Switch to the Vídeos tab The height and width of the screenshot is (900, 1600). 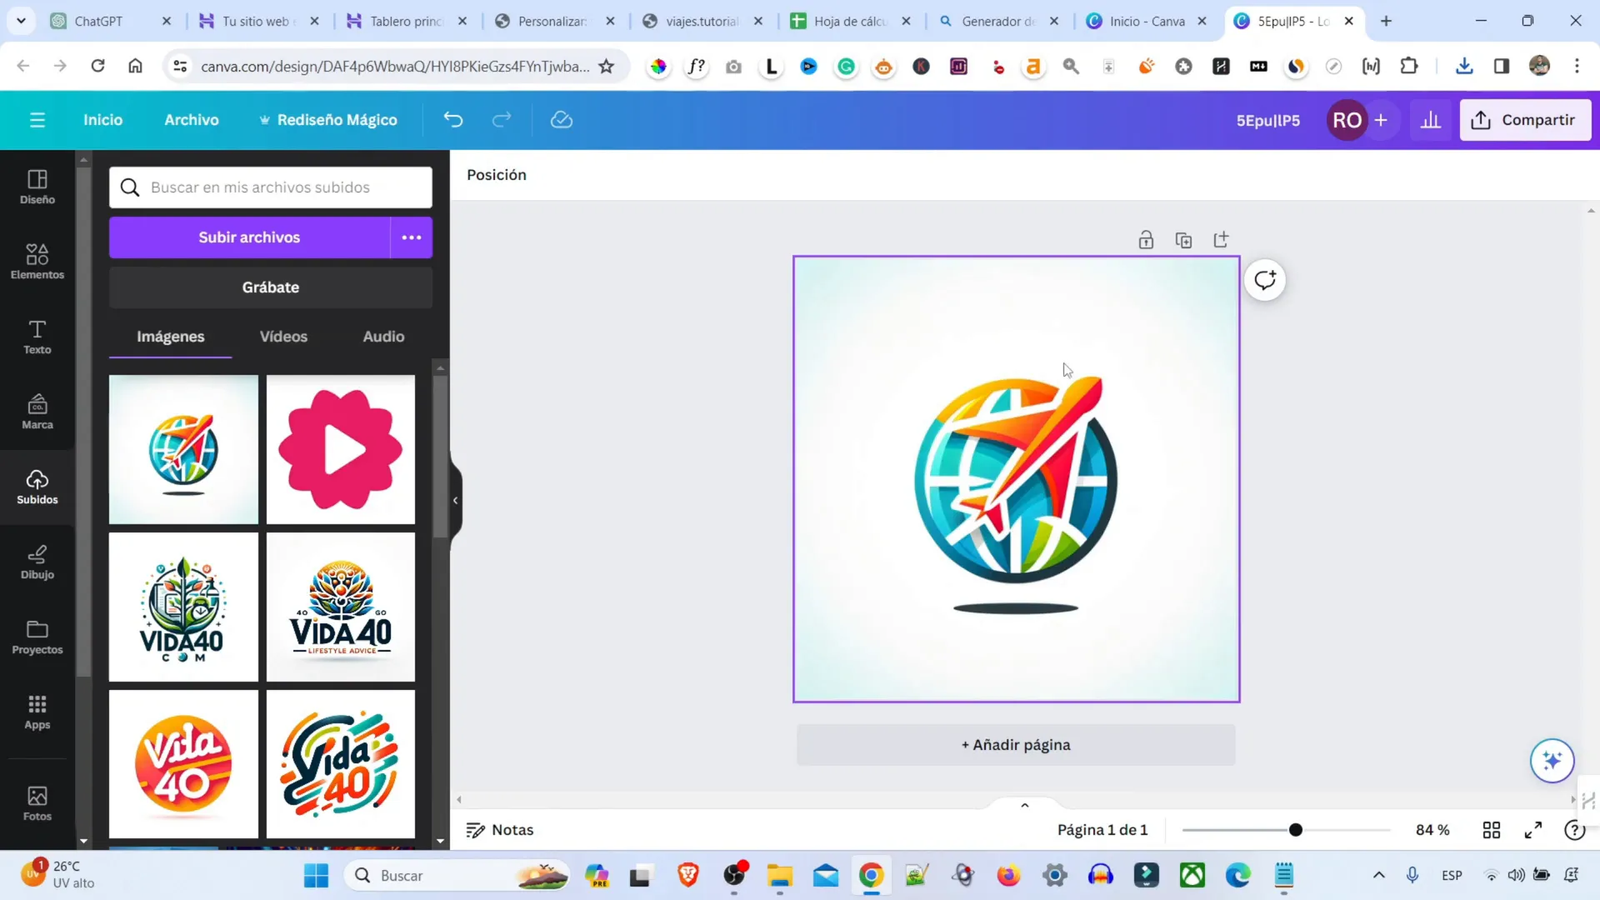pos(283,337)
